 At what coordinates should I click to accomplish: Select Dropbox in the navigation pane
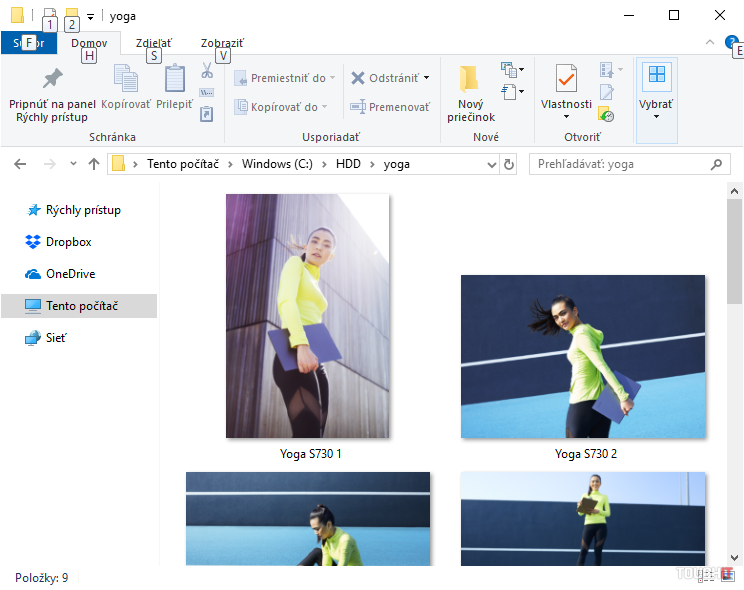(68, 242)
